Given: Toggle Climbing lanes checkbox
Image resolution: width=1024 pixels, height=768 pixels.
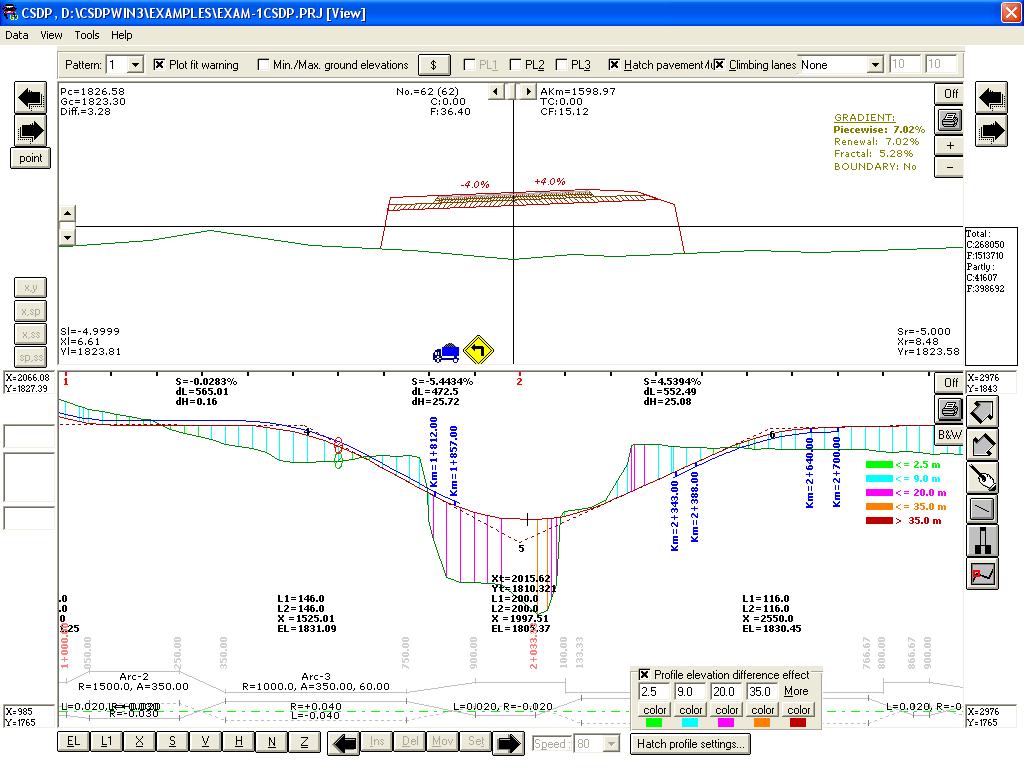Looking at the screenshot, I should [x=719, y=65].
